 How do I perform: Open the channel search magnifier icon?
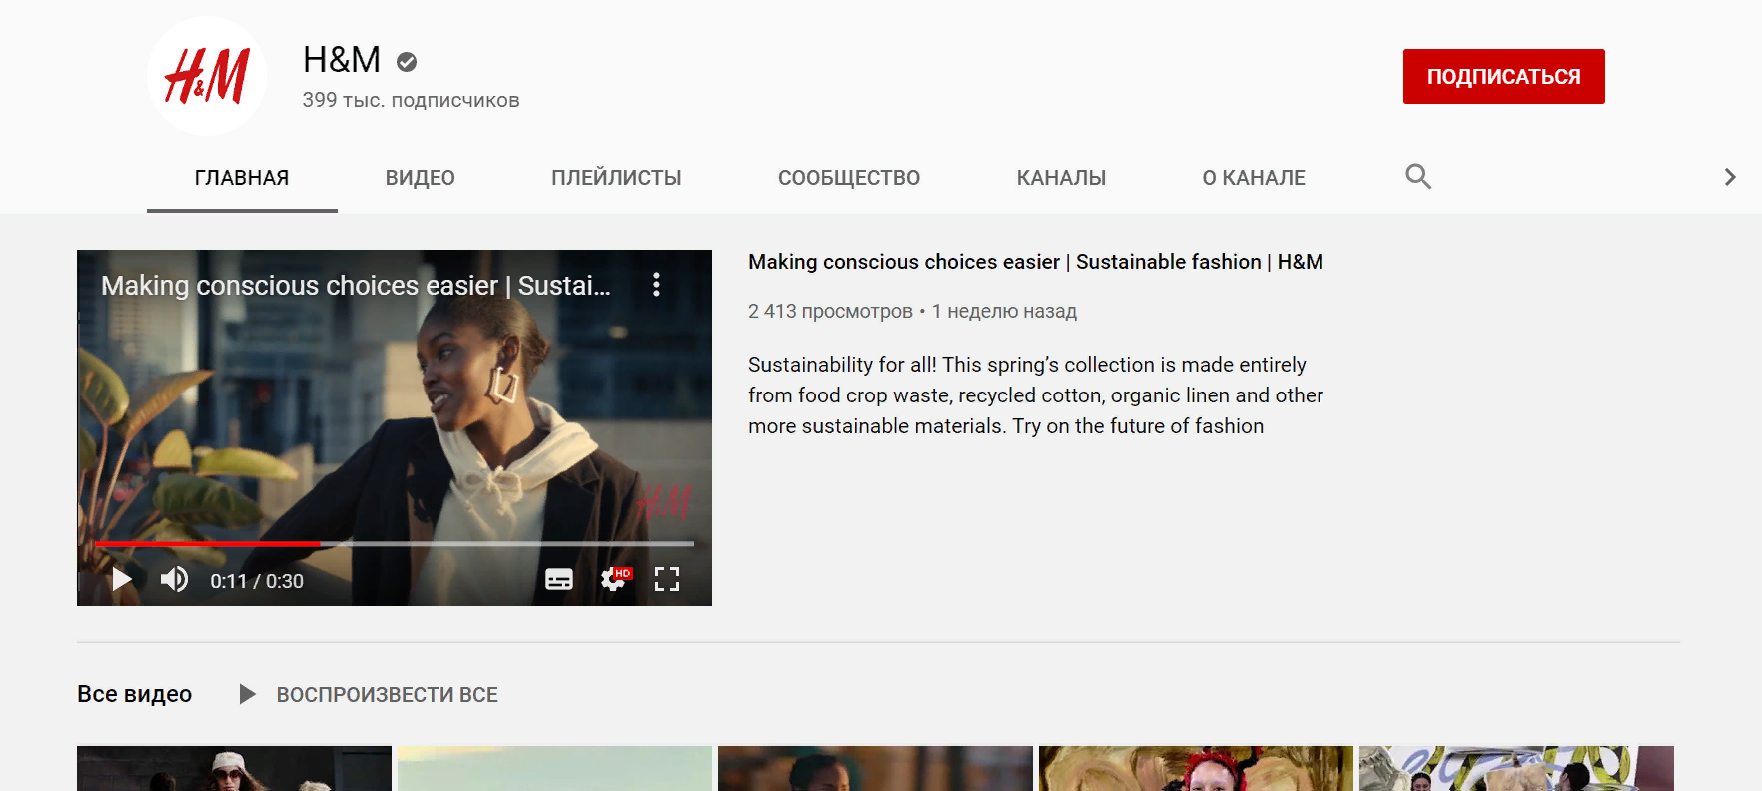point(1418,177)
